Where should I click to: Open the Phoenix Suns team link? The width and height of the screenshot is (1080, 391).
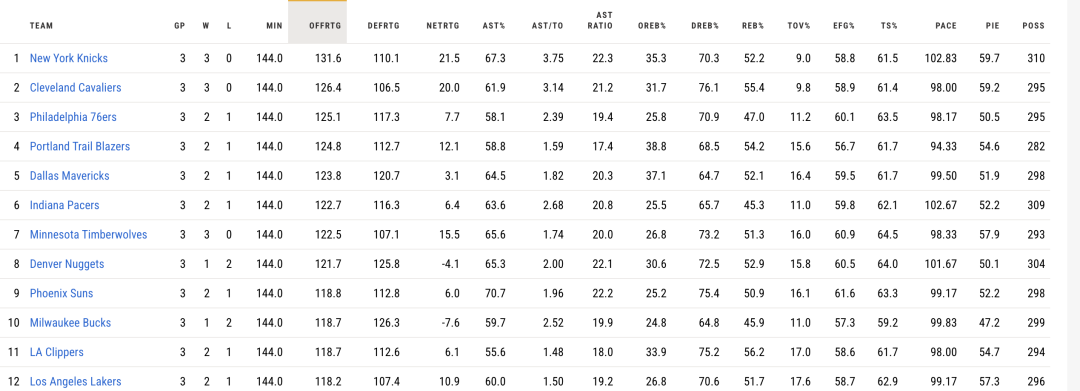coord(61,293)
